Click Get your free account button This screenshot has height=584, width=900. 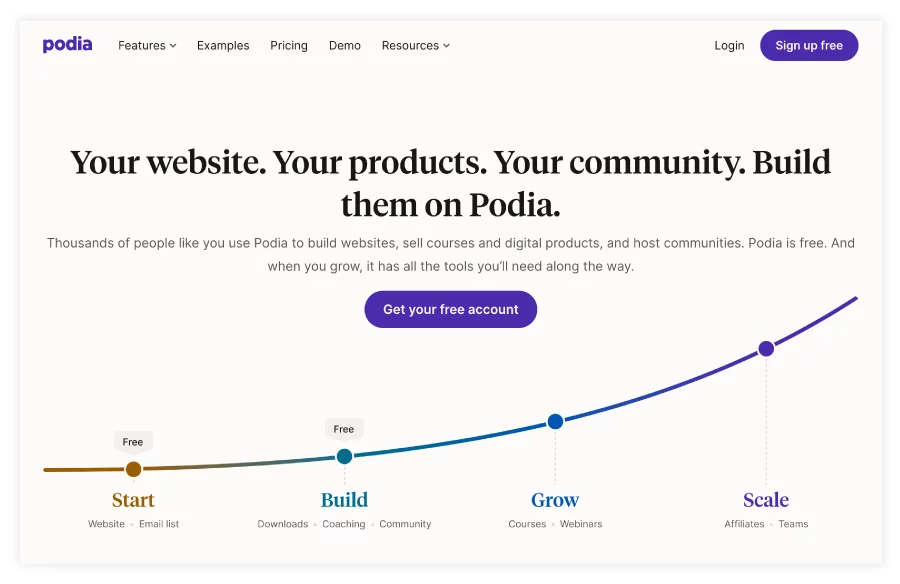(451, 310)
